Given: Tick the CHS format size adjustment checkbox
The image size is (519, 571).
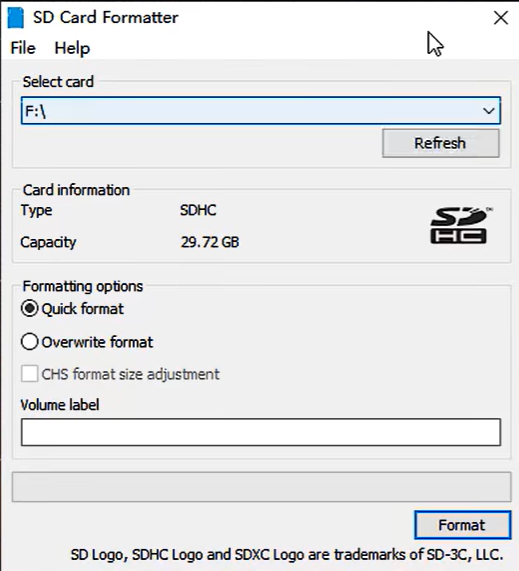Looking at the screenshot, I should [30, 374].
